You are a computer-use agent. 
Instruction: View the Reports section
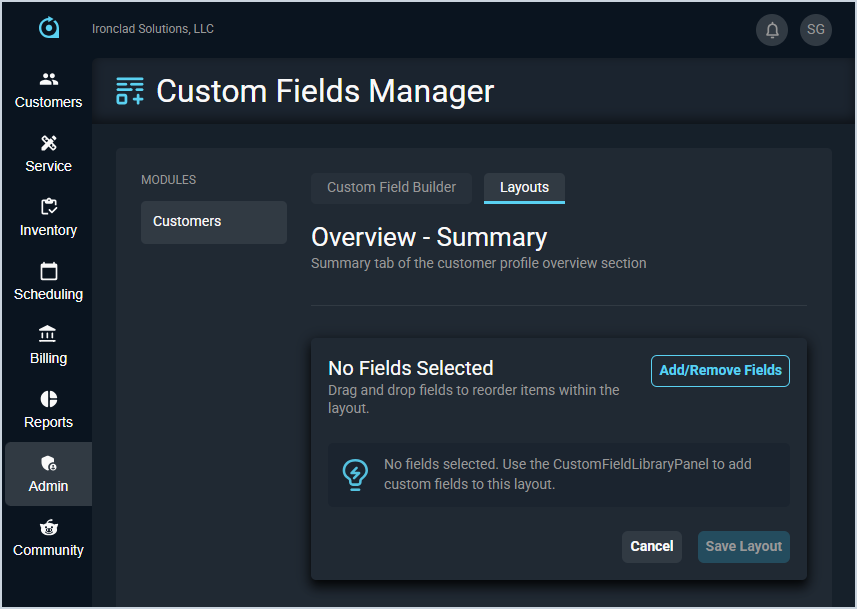(48, 410)
